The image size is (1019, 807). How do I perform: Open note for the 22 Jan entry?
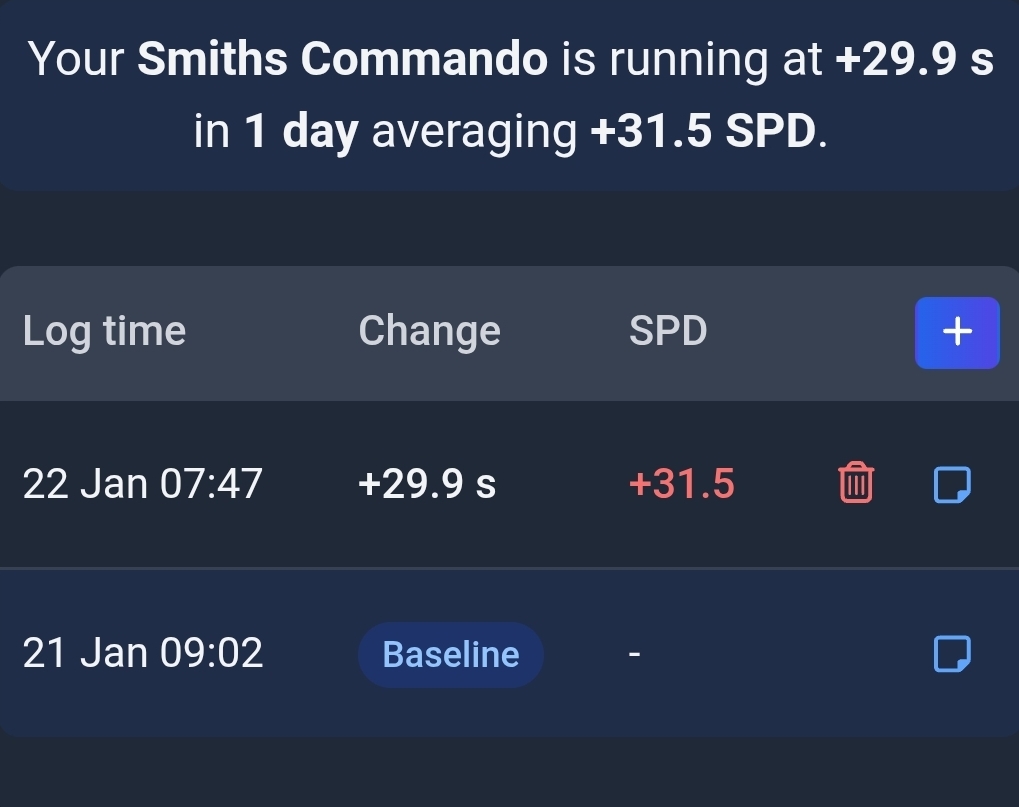[951, 484]
